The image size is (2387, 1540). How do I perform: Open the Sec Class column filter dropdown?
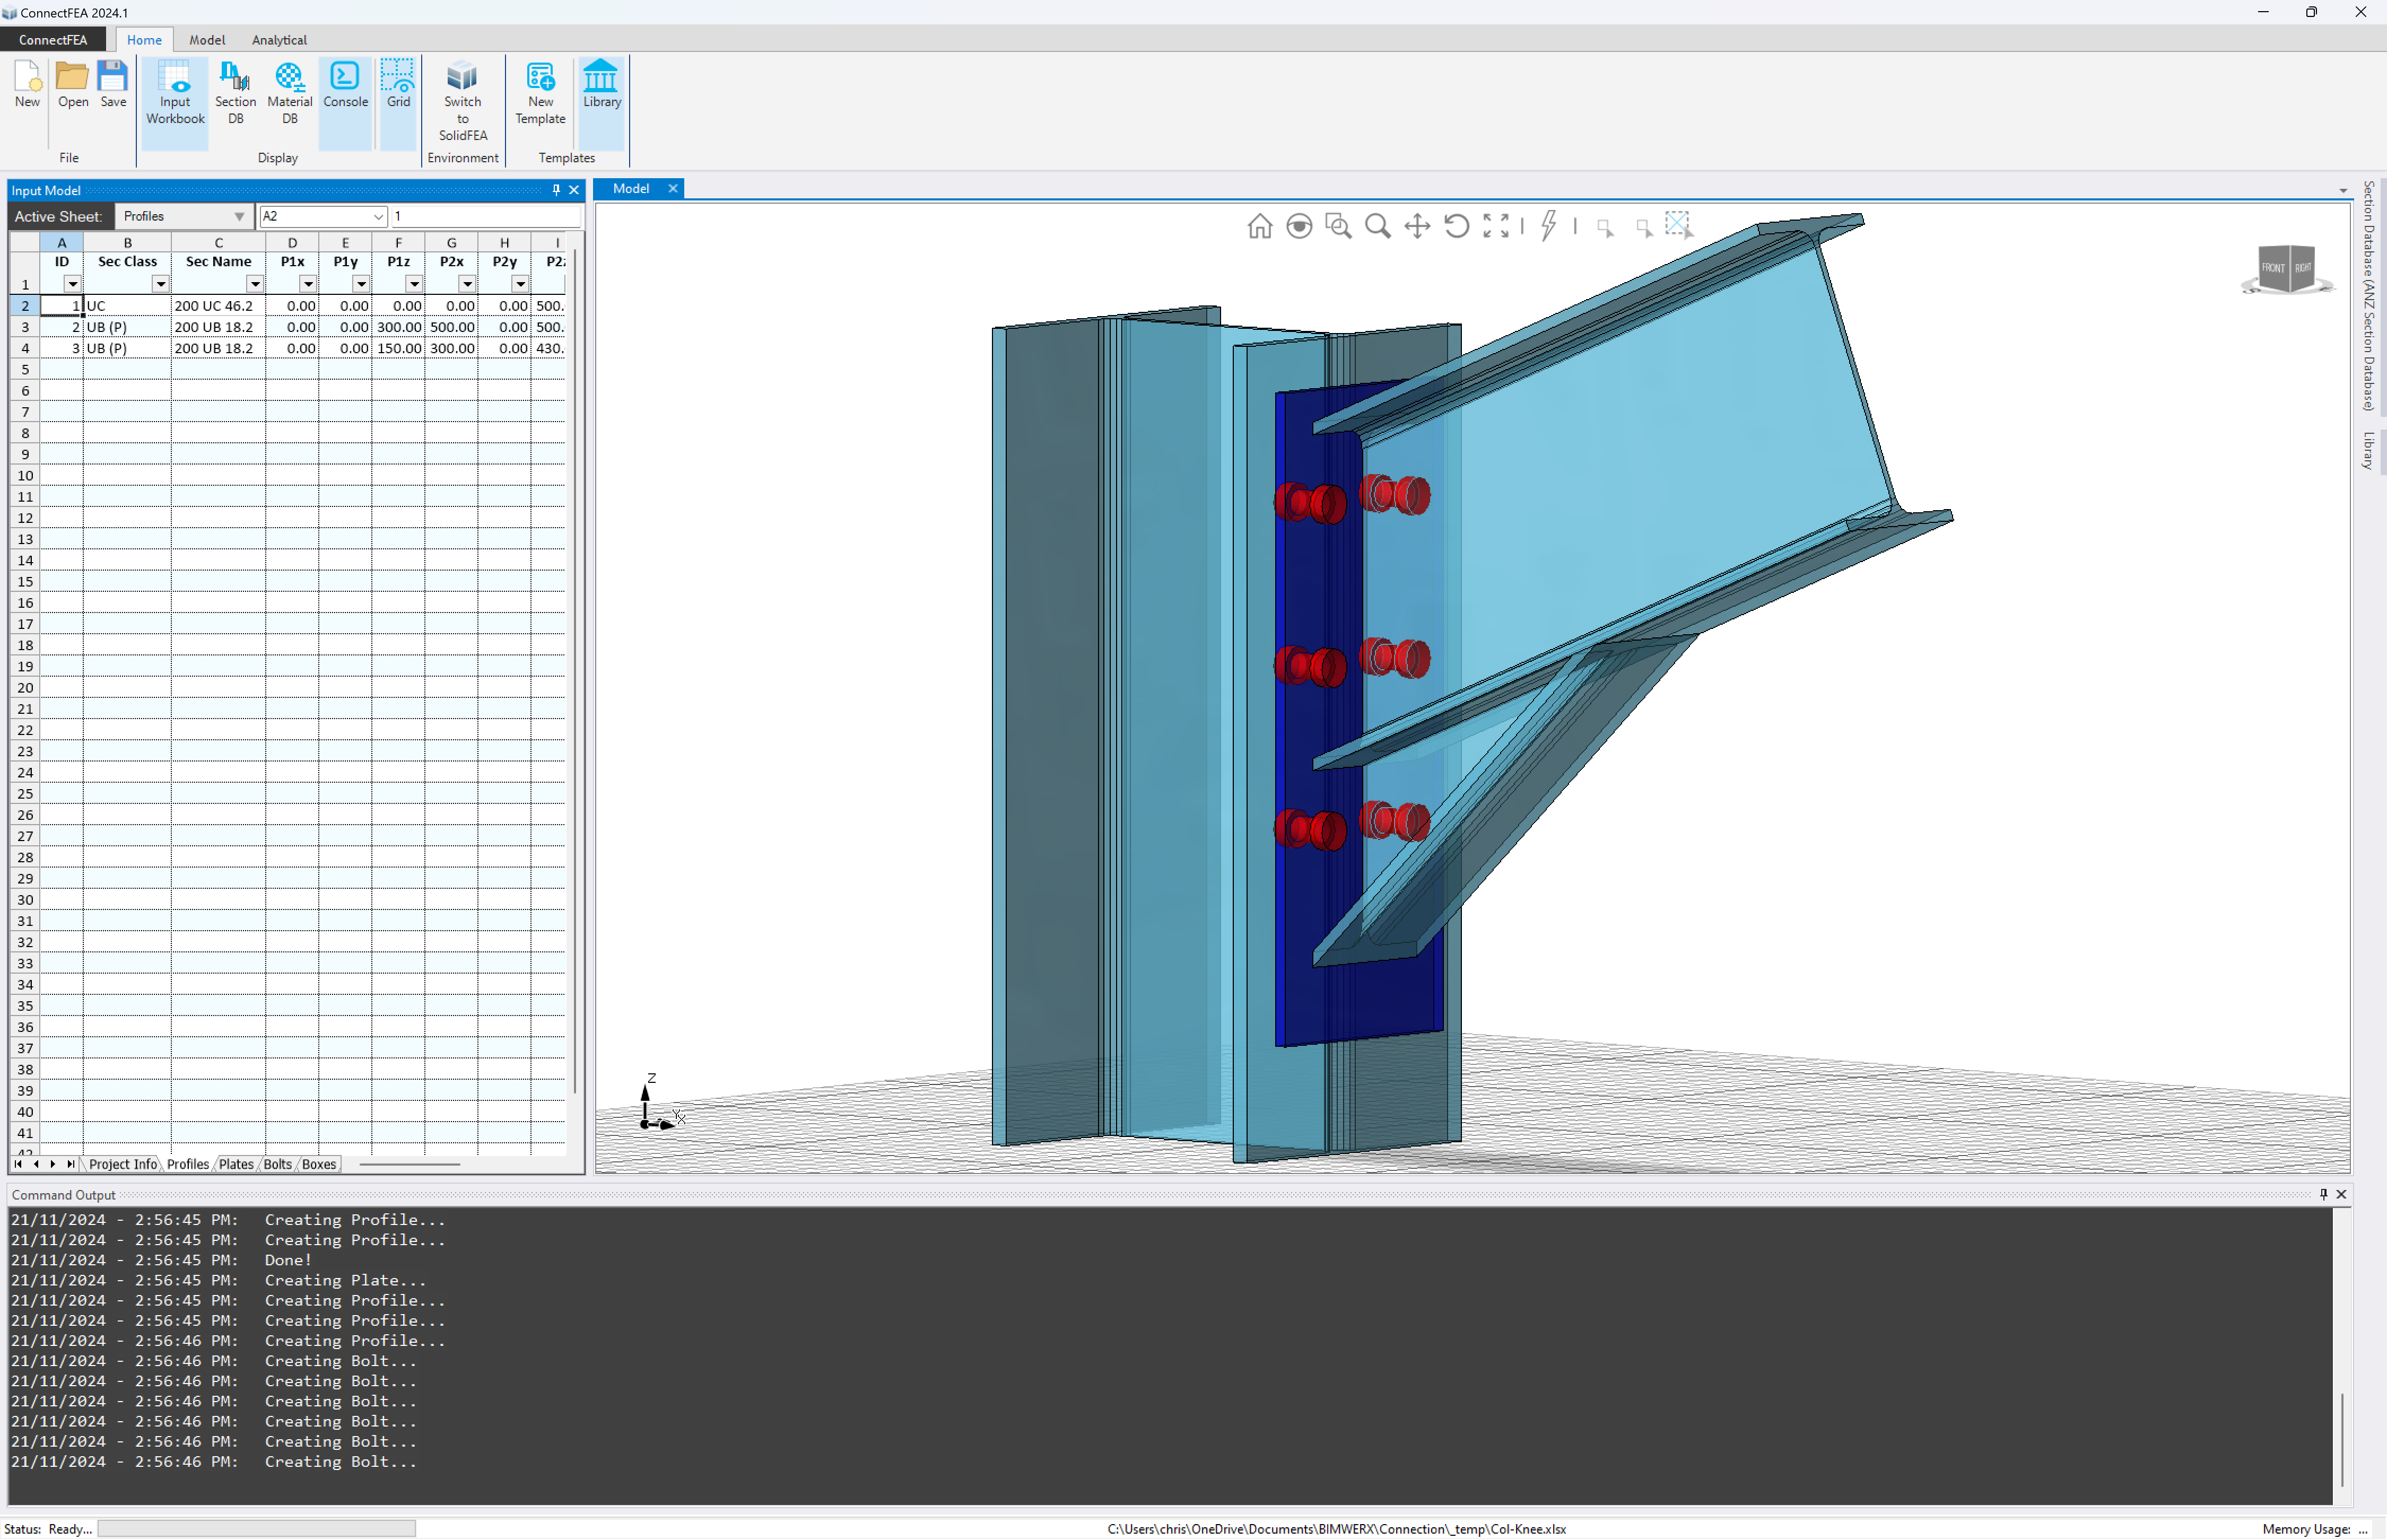coord(160,284)
